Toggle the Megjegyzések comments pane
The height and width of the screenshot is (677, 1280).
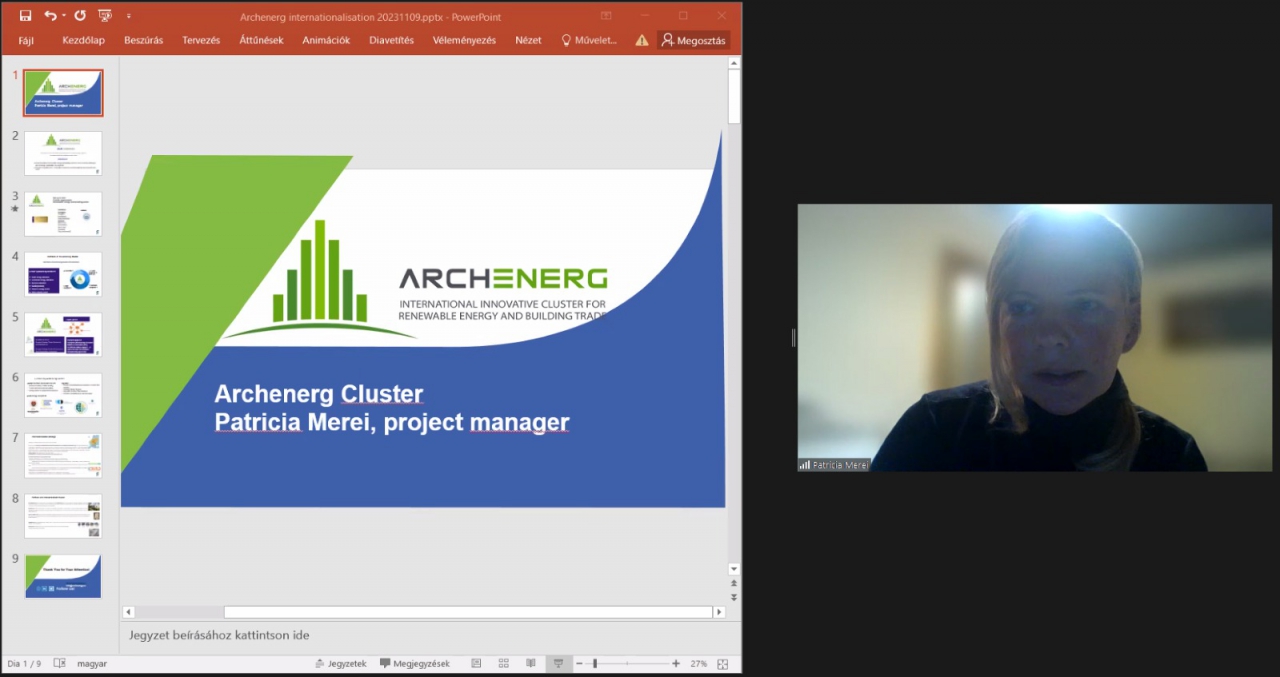415,664
